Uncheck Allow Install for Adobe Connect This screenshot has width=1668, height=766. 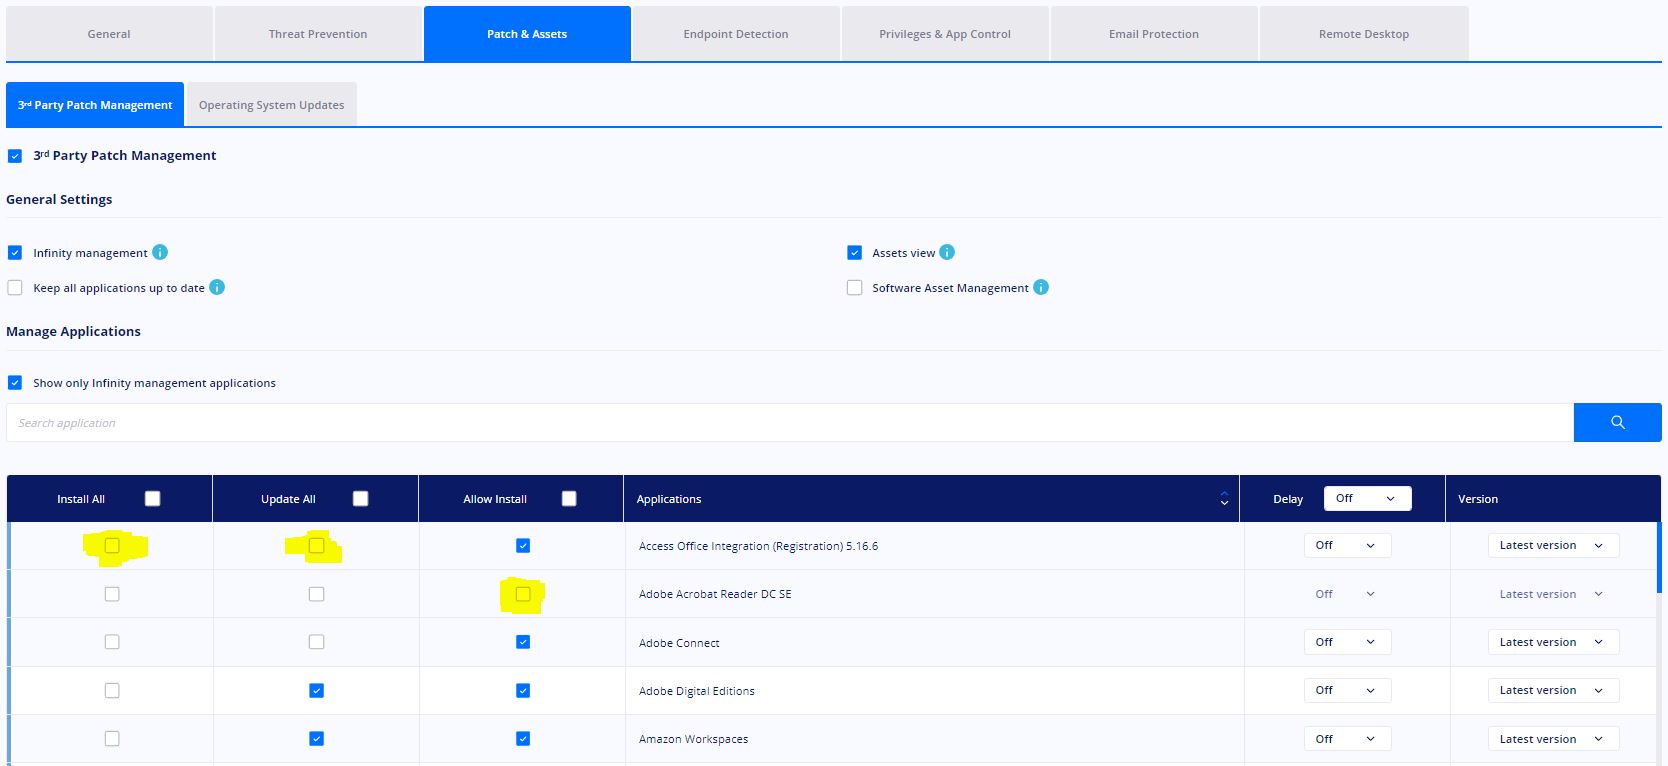(523, 642)
